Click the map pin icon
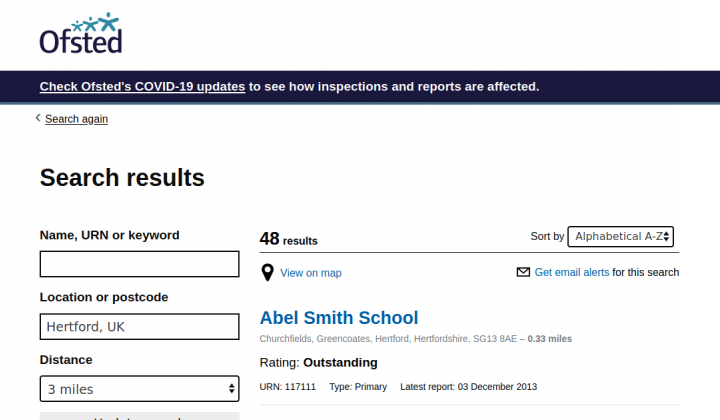Image resolution: width=720 pixels, height=420 pixels. coord(267,273)
